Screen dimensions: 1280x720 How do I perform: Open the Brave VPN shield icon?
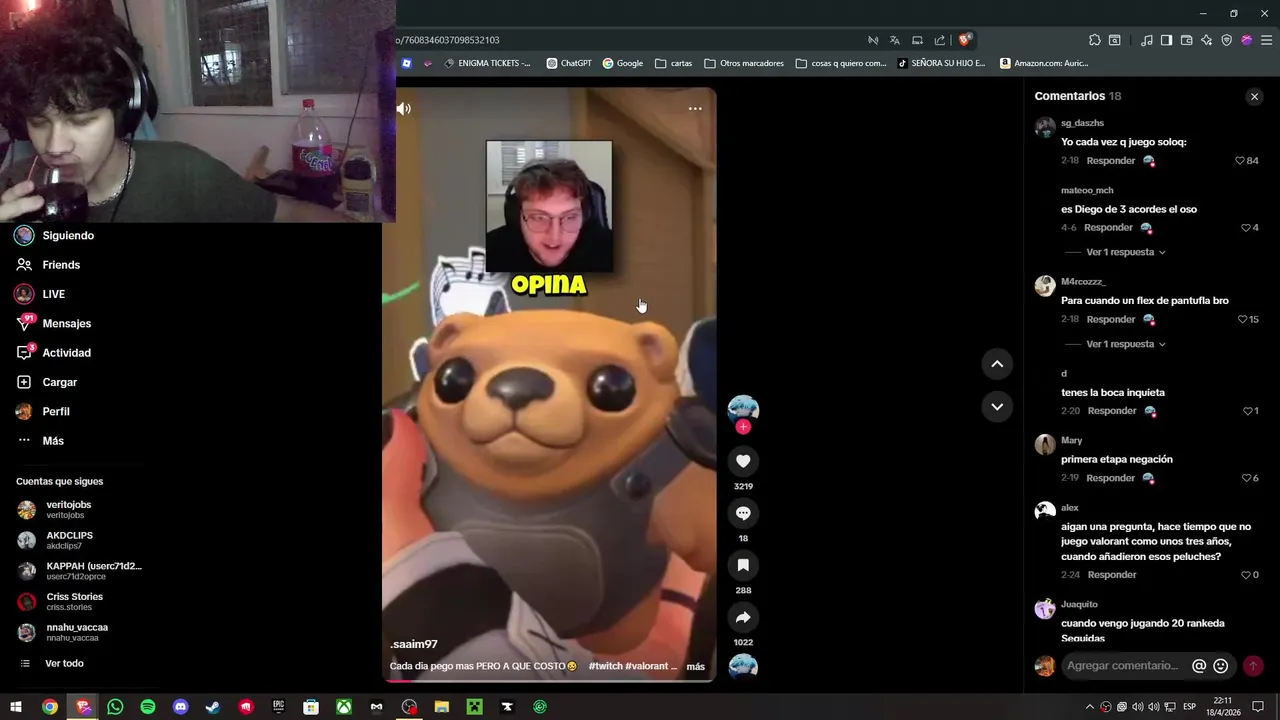(x=1227, y=40)
